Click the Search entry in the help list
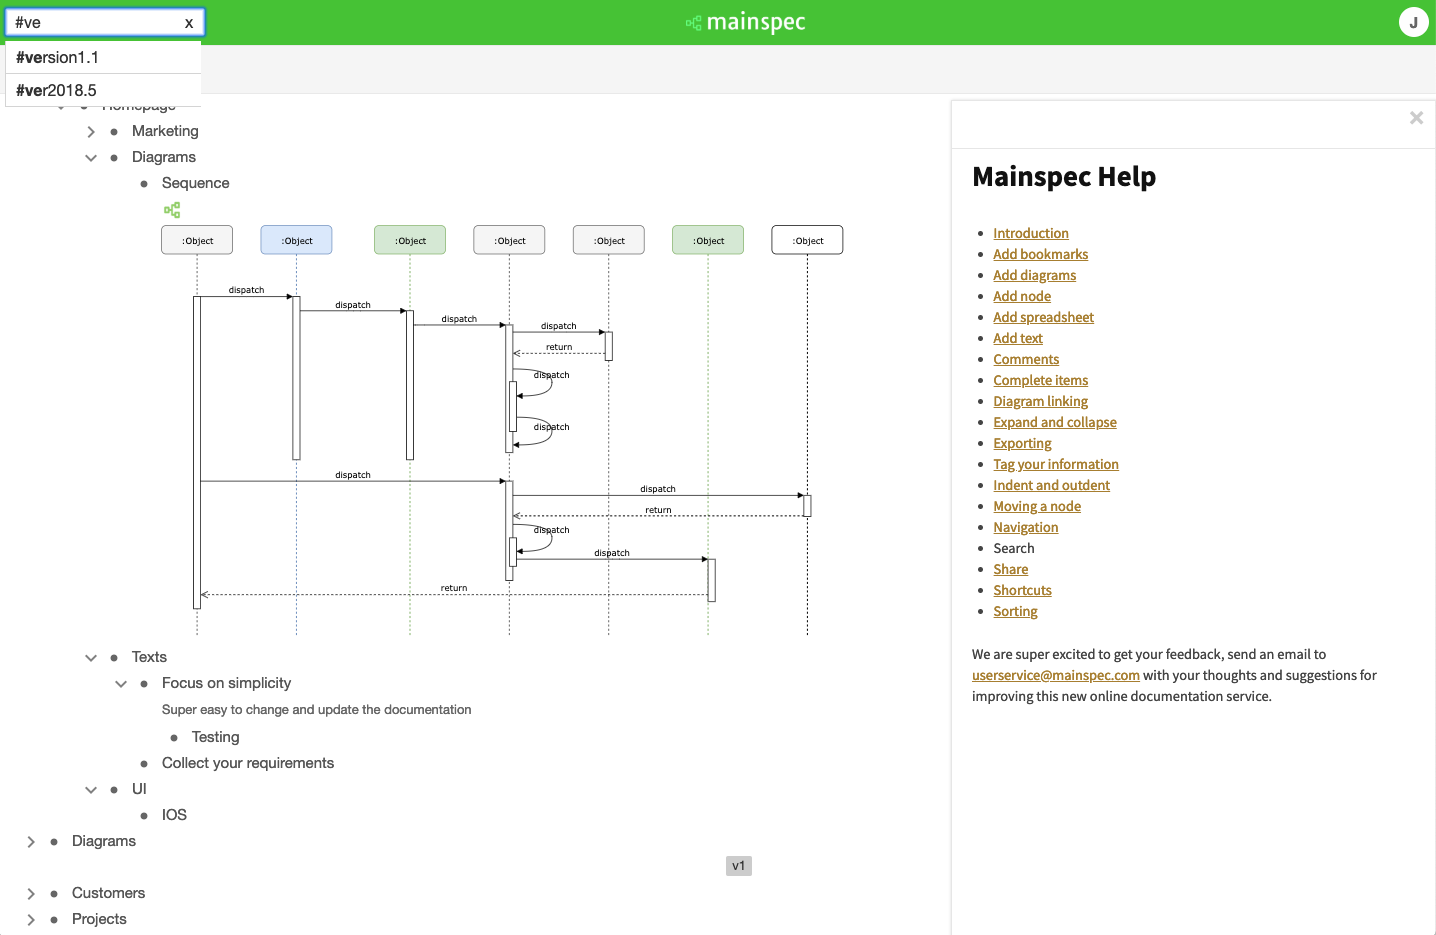The width and height of the screenshot is (1436, 935). [1014, 548]
